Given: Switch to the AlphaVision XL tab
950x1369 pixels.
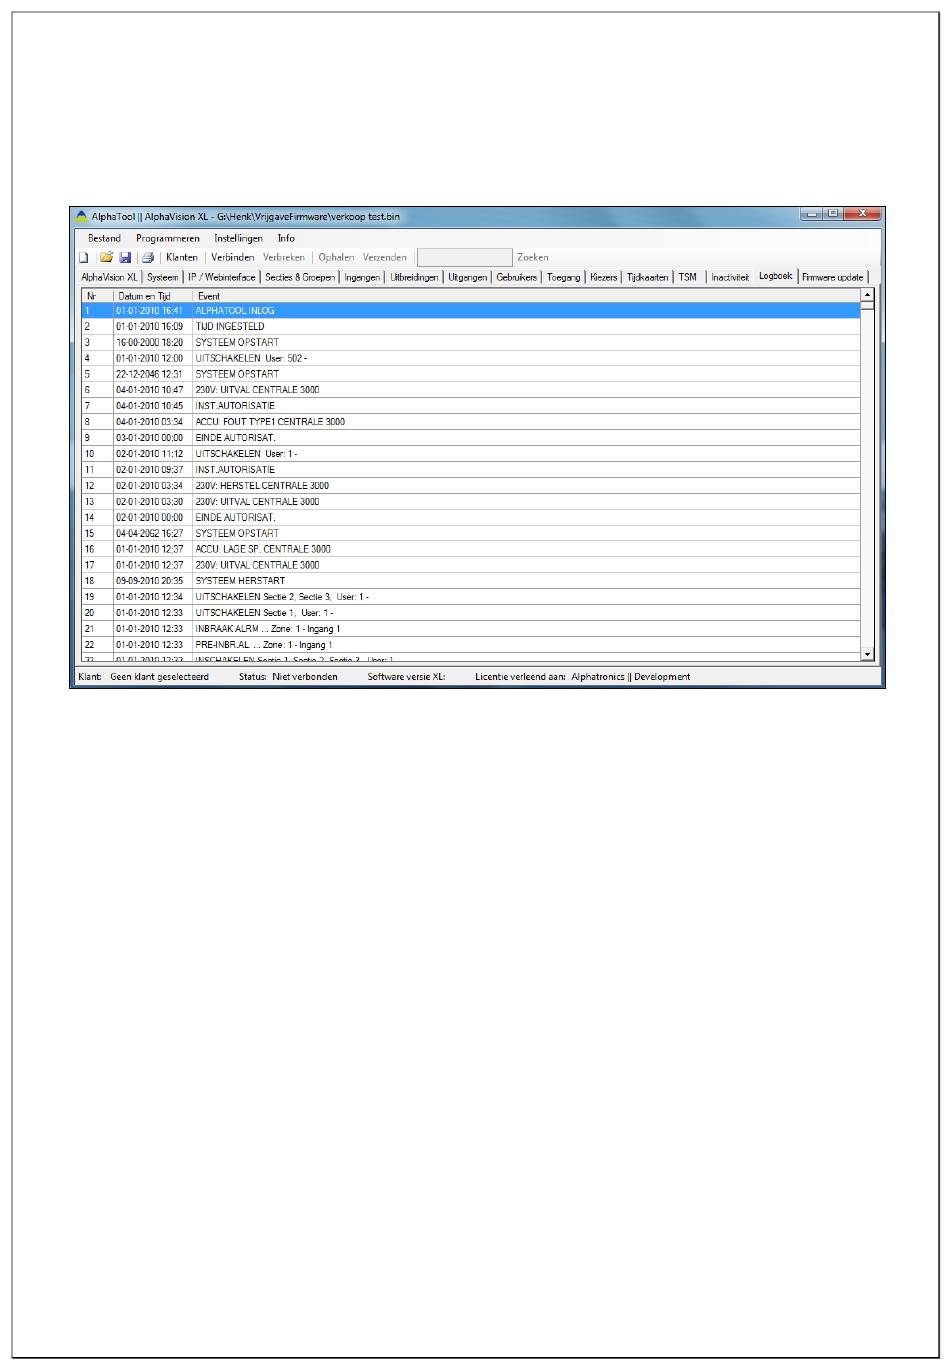Looking at the screenshot, I should [109, 277].
